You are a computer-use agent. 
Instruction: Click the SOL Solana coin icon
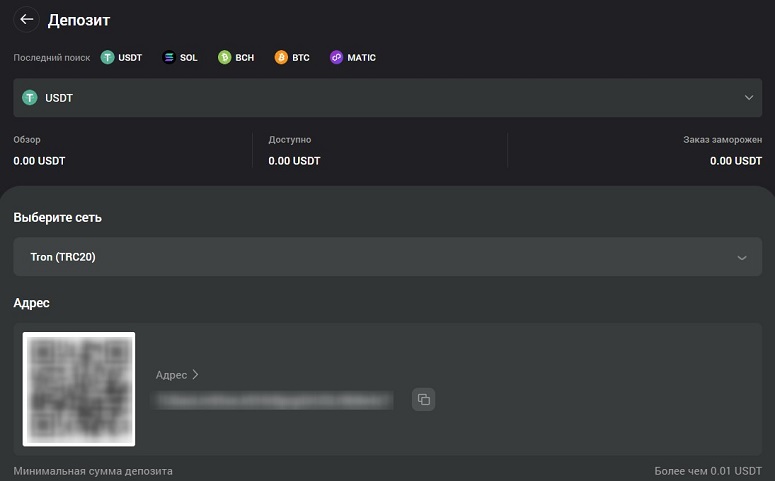pyautogui.click(x=169, y=57)
